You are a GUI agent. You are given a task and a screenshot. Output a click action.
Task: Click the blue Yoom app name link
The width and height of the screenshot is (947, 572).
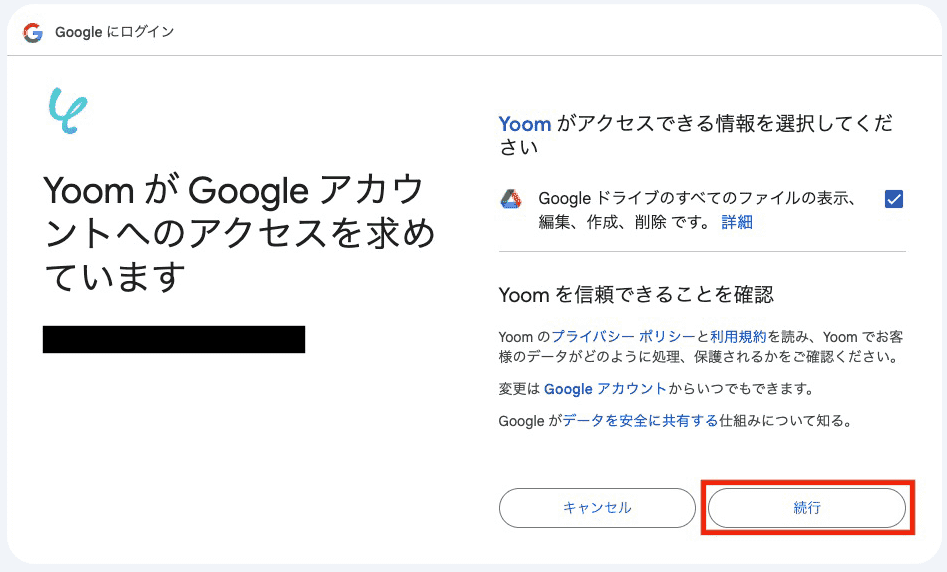point(525,124)
